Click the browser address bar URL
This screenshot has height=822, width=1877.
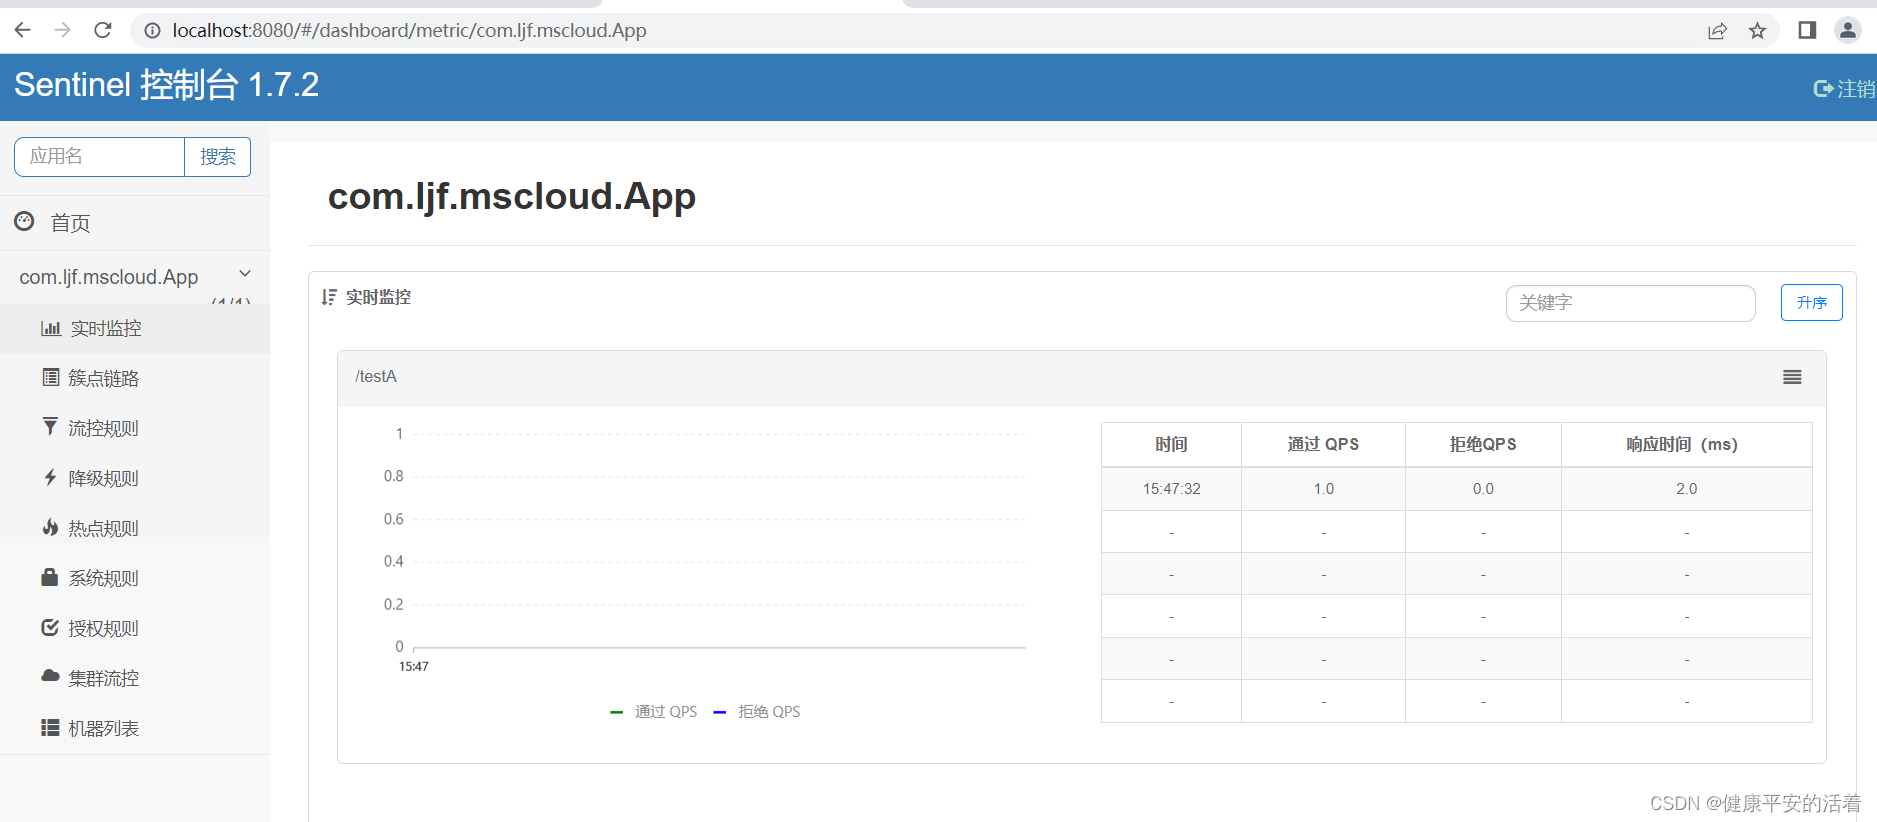coord(409,30)
